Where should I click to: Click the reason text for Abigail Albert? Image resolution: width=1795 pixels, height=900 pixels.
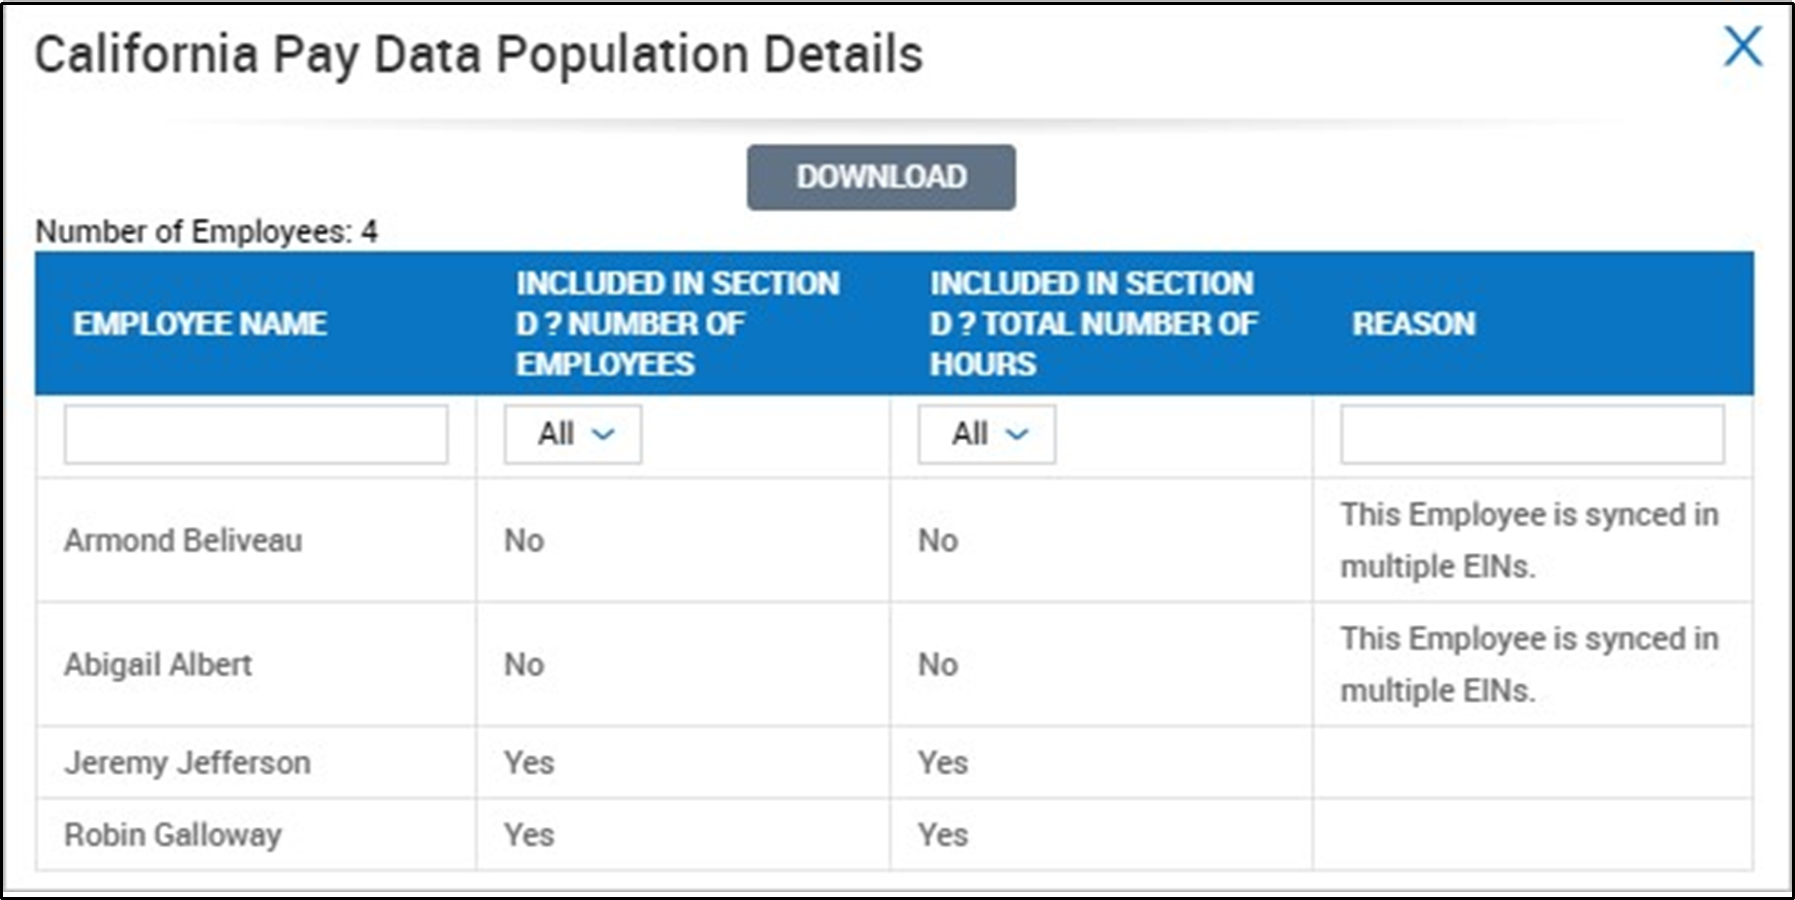1528,665
